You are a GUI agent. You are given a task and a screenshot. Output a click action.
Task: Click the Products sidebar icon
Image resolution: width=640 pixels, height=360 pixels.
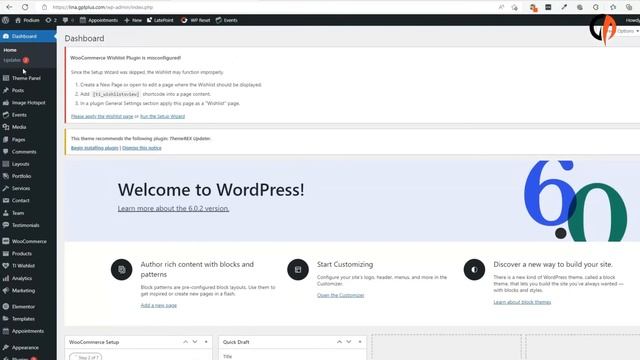pyautogui.click(x=6, y=253)
